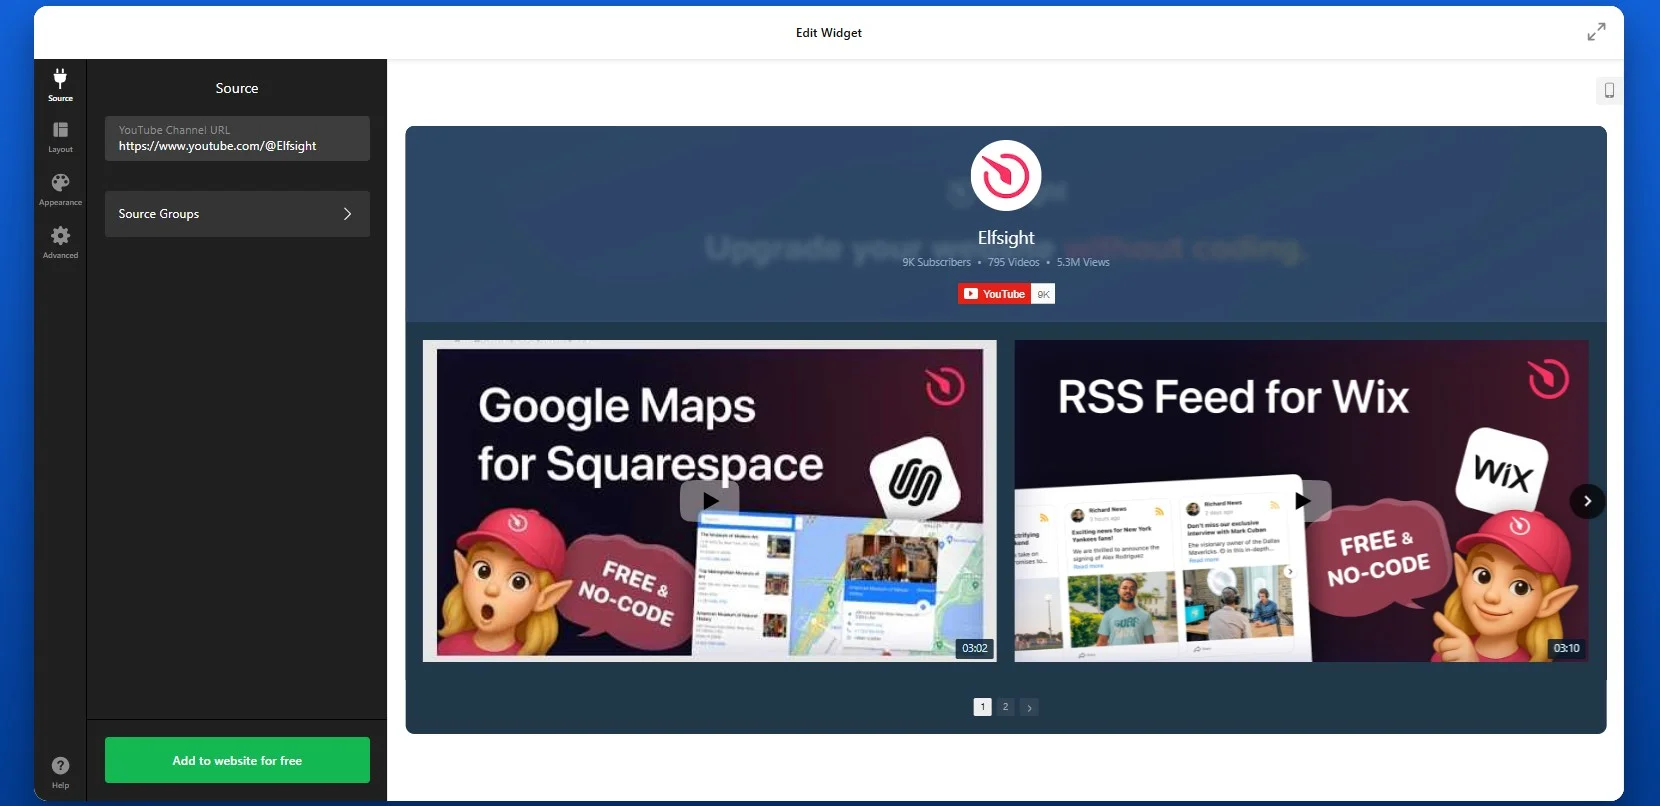Go to next slide arrow
Image resolution: width=1660 pixels, height=806 pixels.
pyautogui.click(x=1587, y=501)
